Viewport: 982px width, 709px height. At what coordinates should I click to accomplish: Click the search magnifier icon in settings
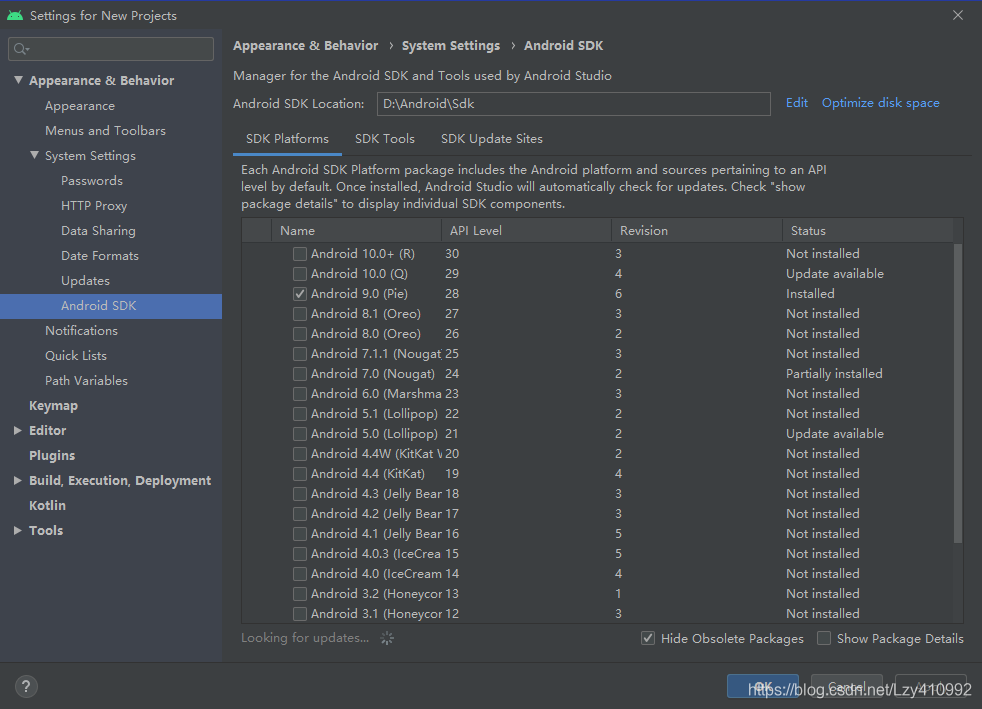point(21,49)
